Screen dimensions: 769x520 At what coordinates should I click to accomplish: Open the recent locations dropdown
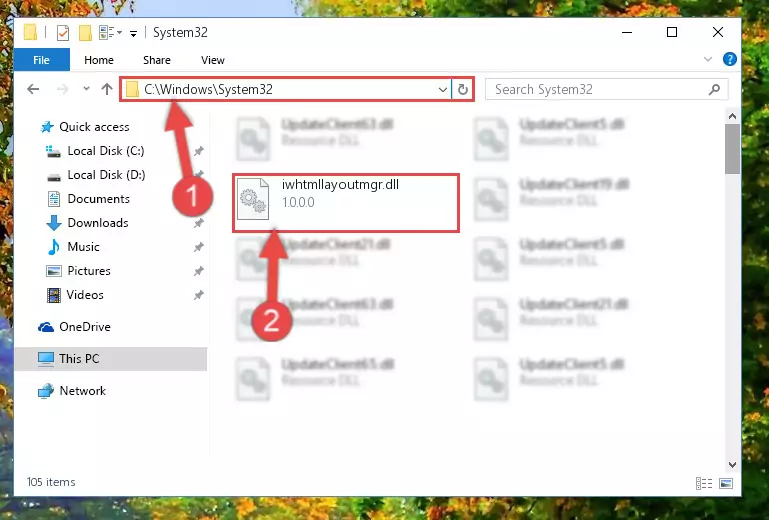[86, 89]
